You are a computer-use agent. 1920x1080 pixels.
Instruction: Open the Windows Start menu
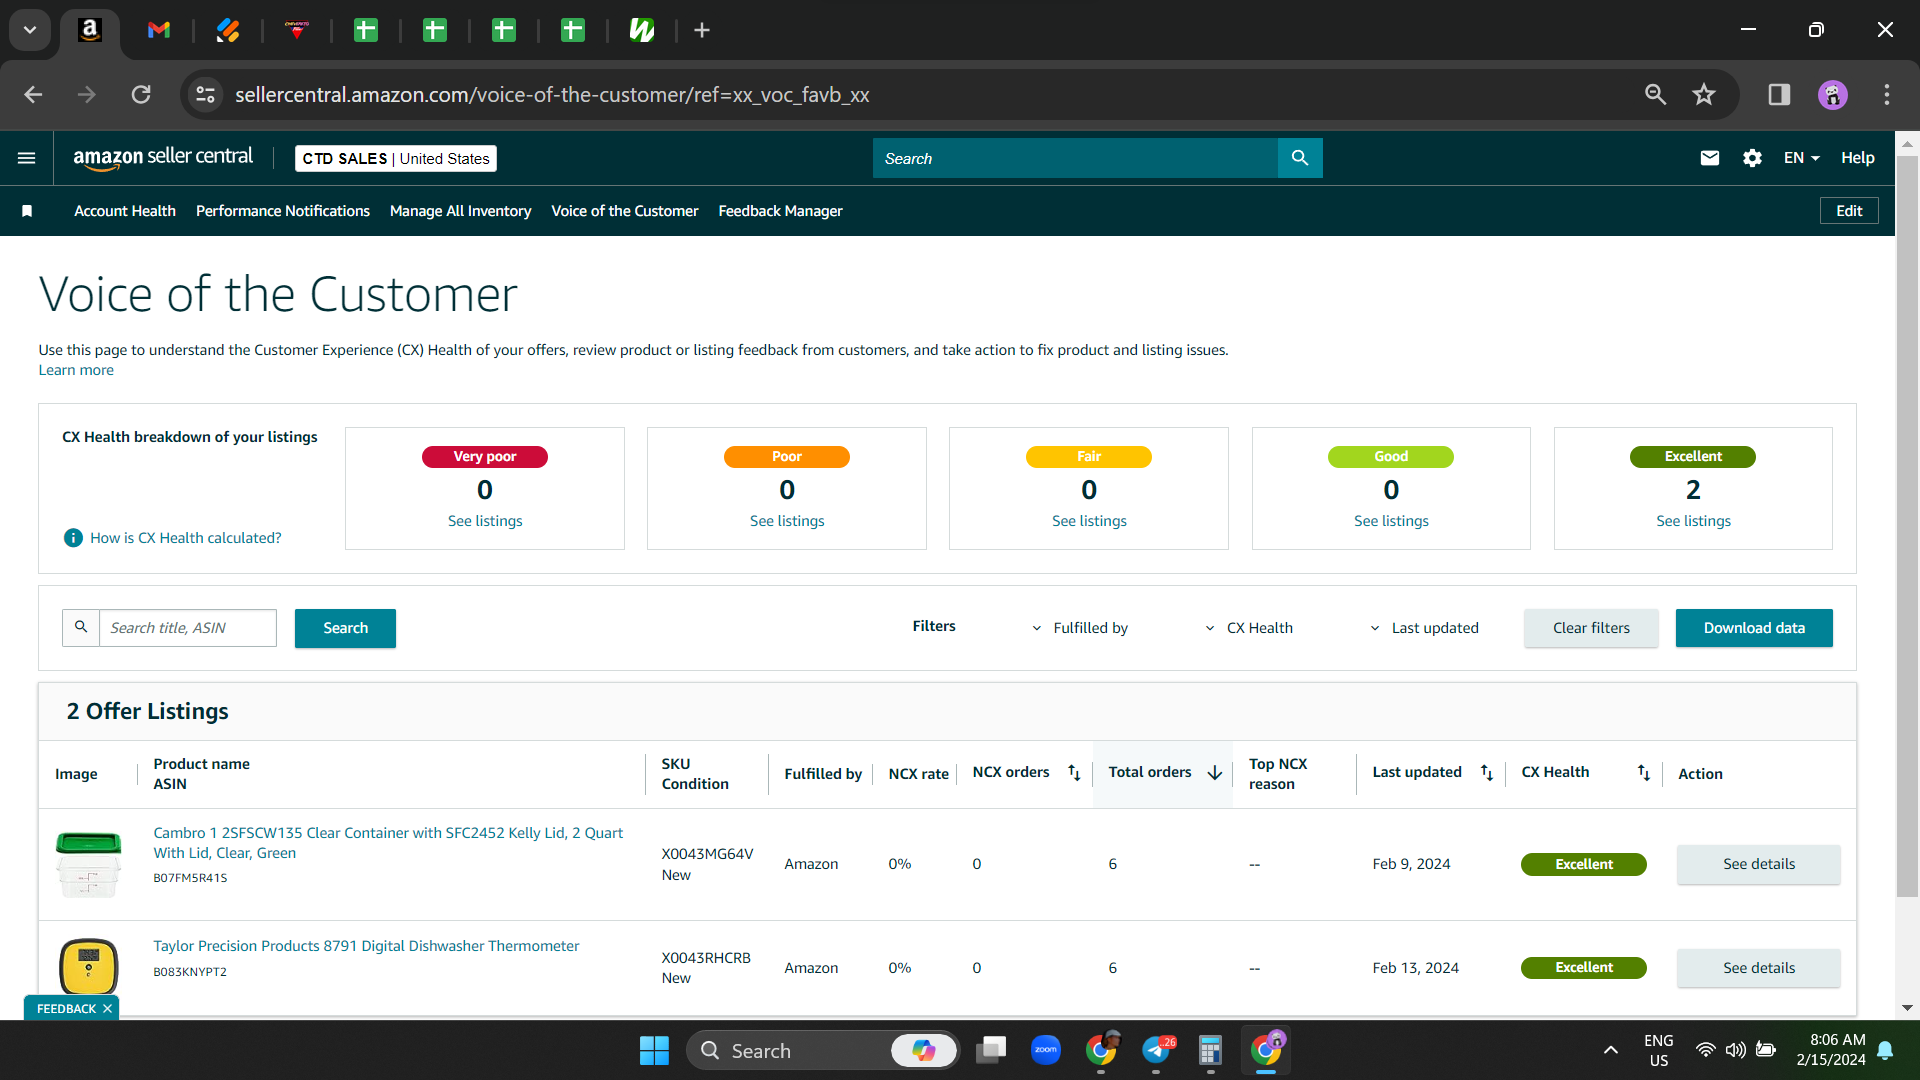[654, 1051]
